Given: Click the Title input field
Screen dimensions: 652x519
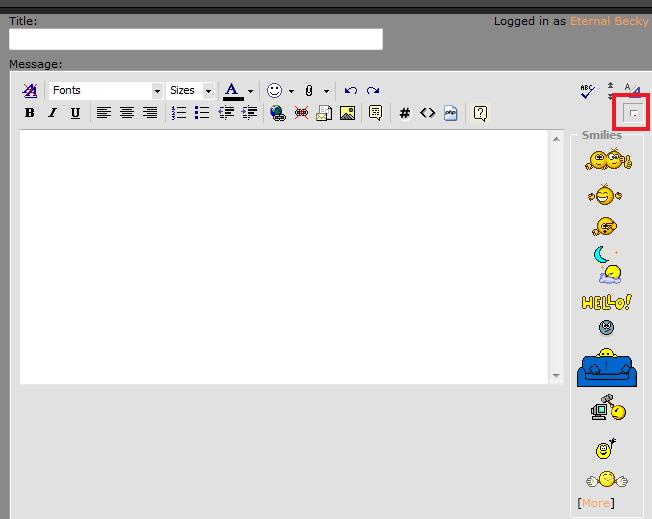Looking at the screenshot, I should (196, 39).
